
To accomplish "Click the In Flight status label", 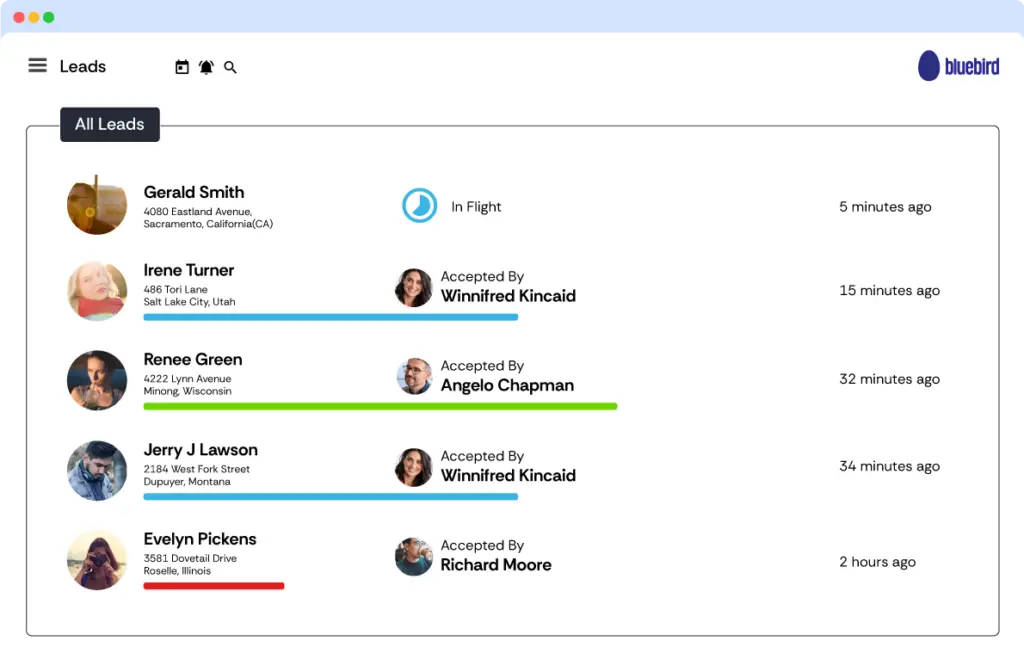I will pos(476,206).
